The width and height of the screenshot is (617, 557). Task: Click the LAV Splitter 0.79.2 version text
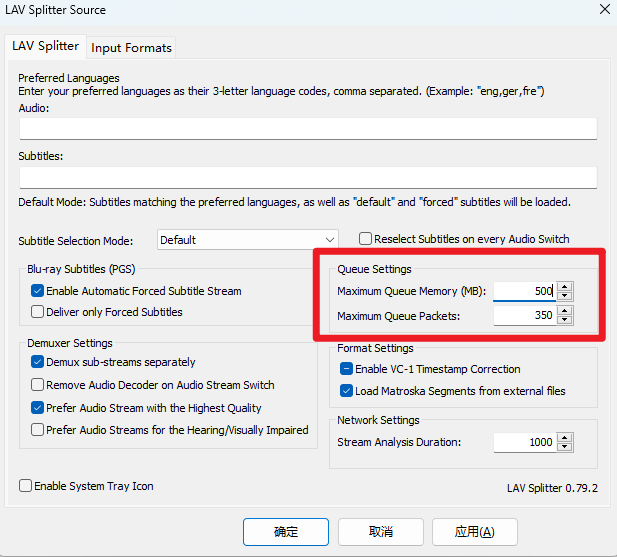tap(552, 488)
